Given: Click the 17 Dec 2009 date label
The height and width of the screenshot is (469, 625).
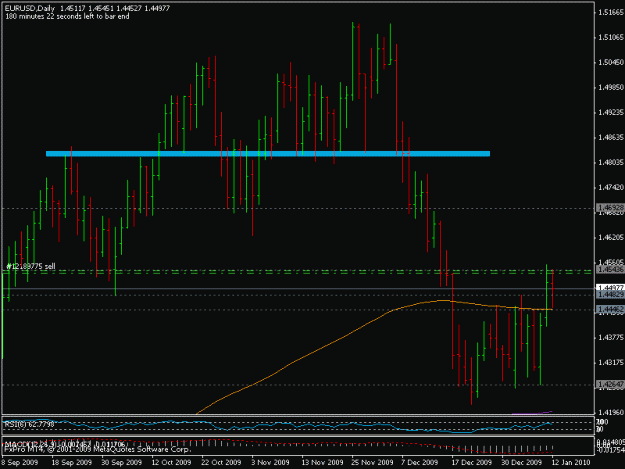Looking at the screenshot, I should (x=472, y=462).
